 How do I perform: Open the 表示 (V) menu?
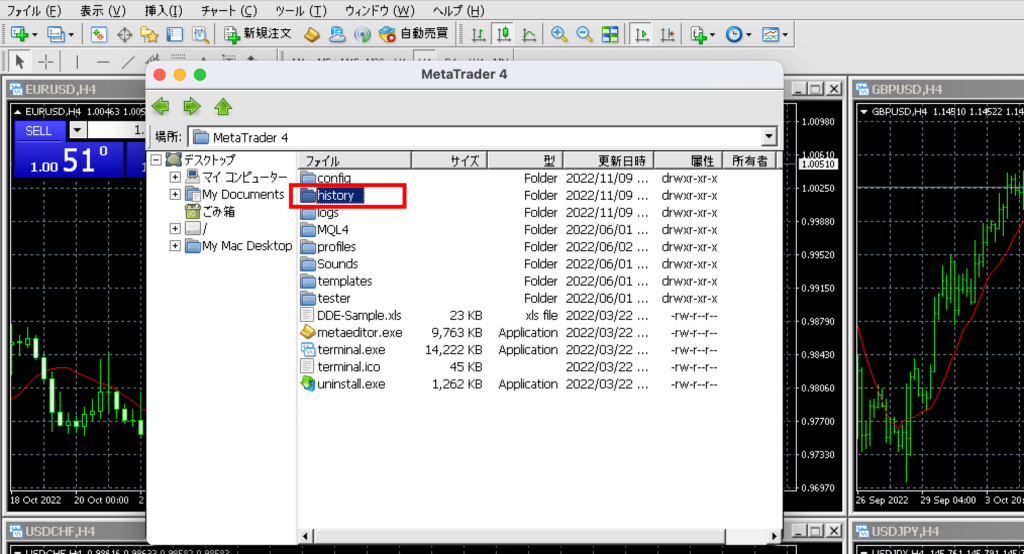click(x=103, y=10)
